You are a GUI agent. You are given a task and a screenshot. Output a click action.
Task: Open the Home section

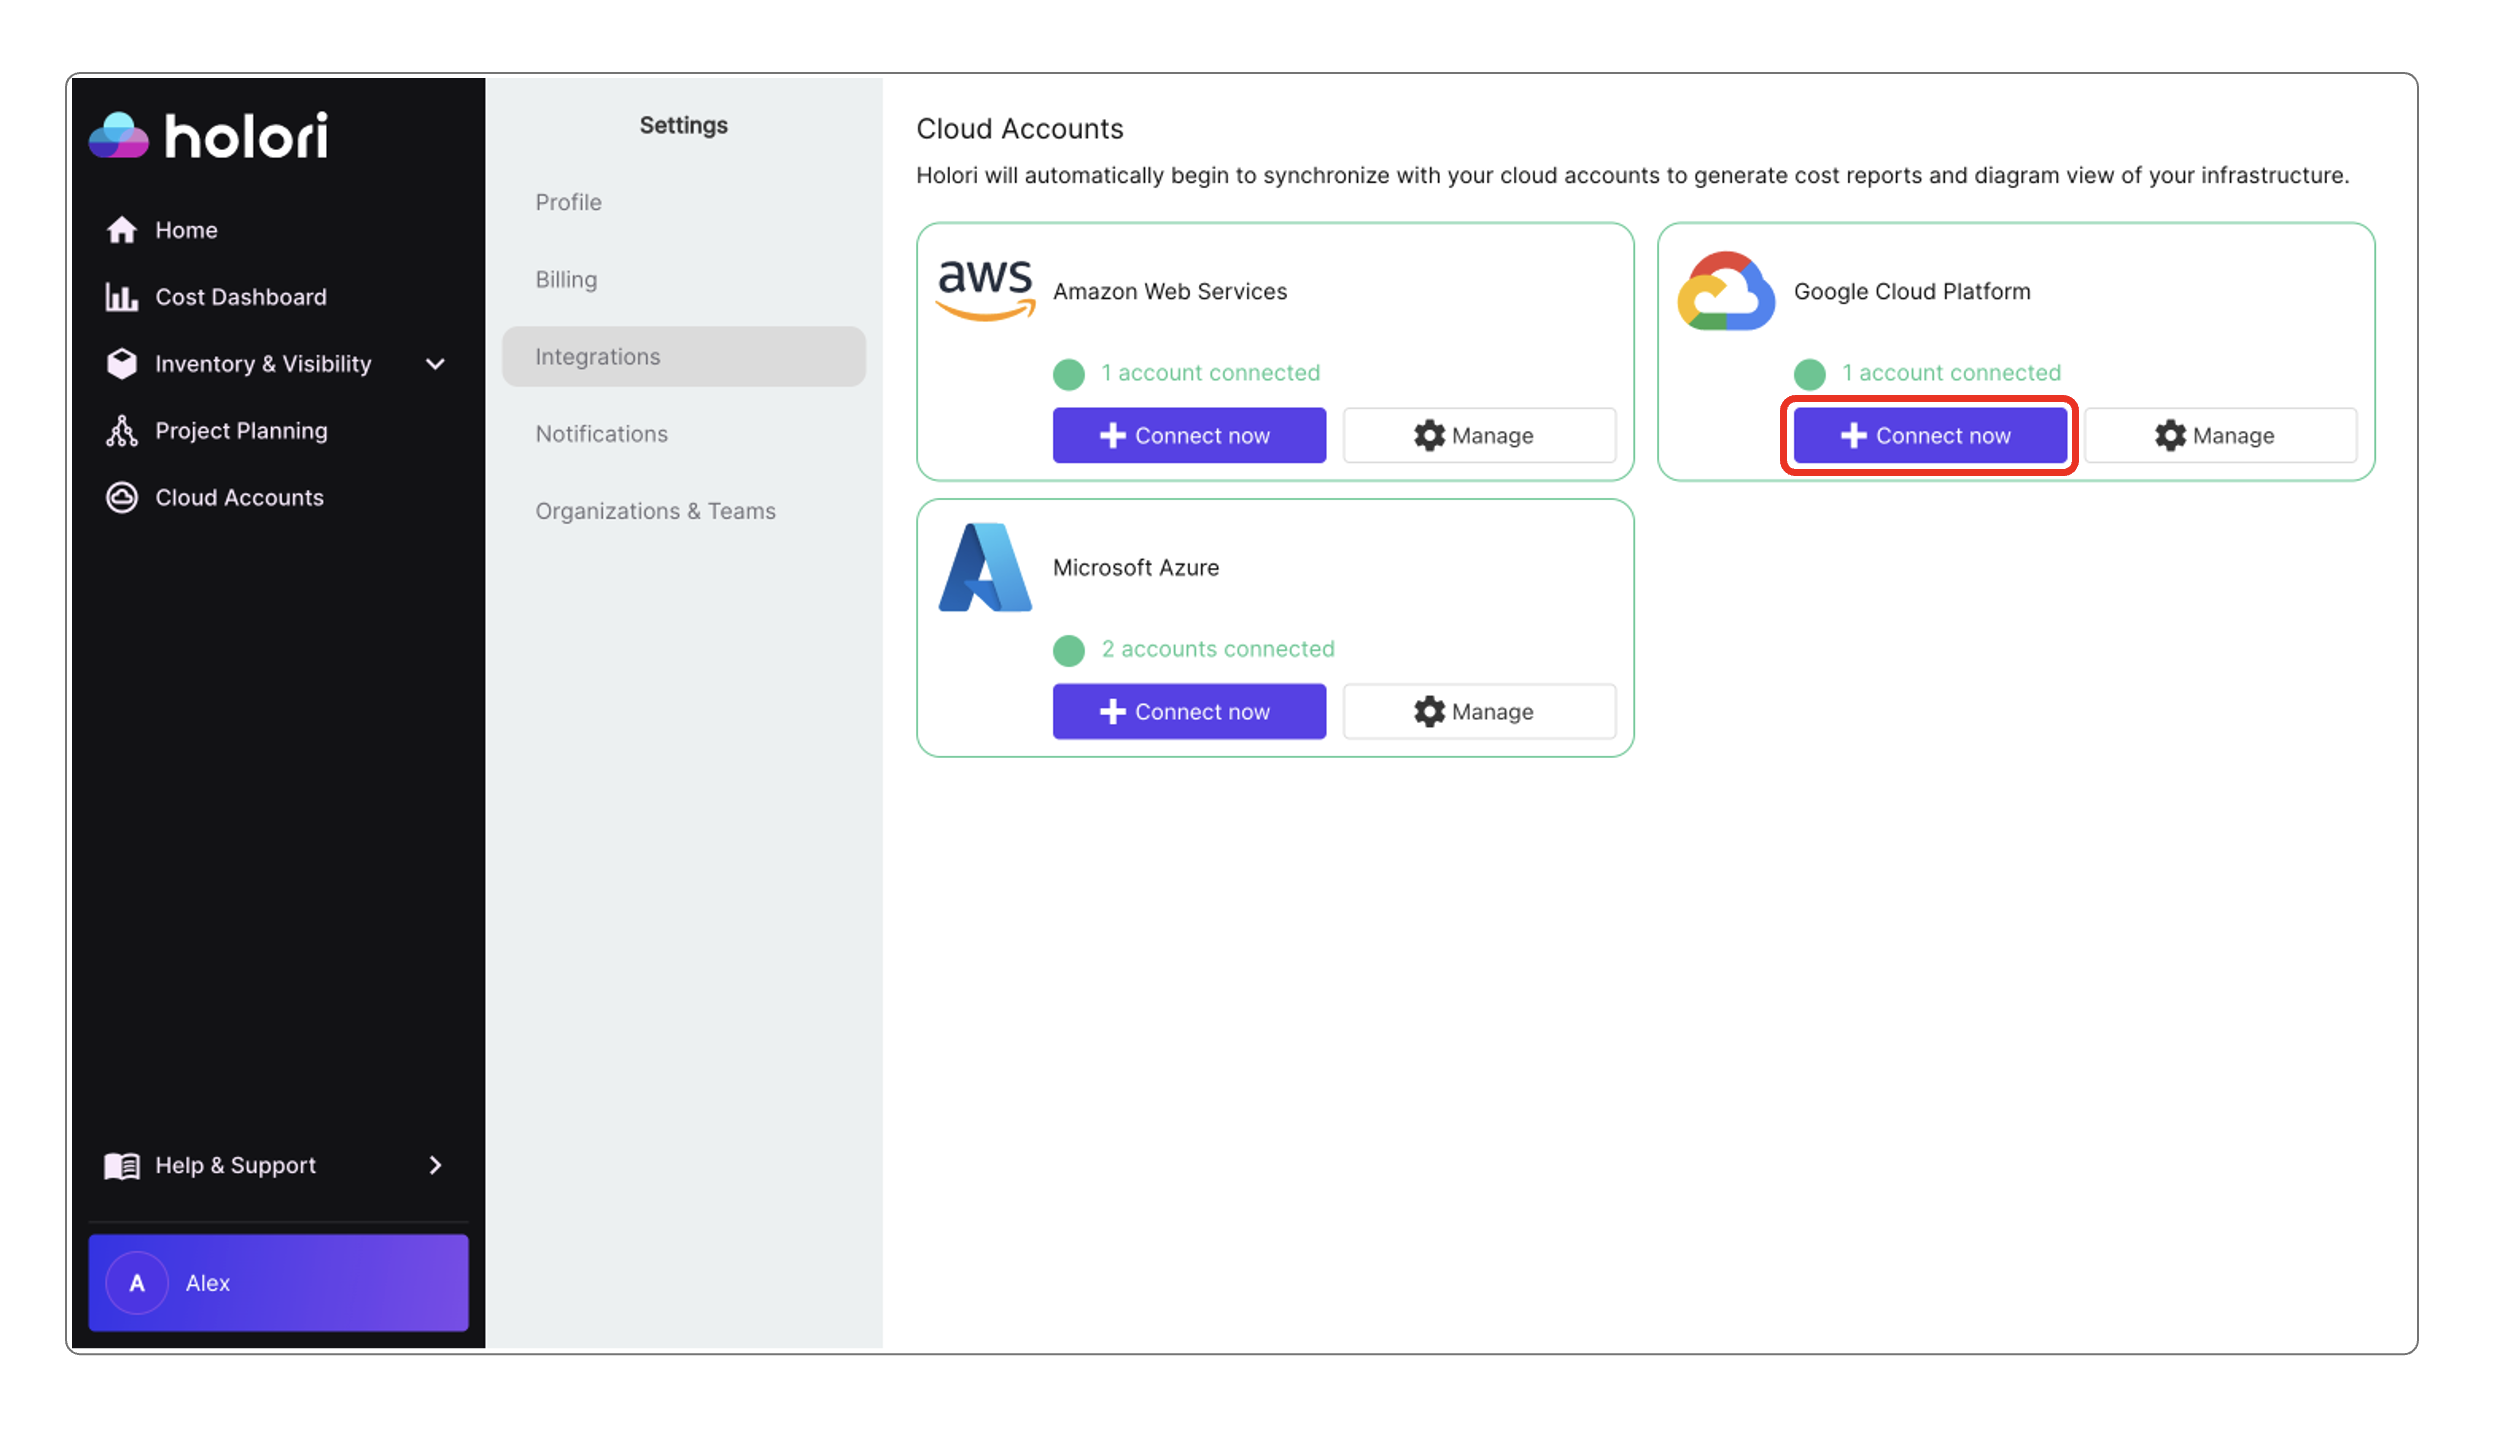pos(185,228)
